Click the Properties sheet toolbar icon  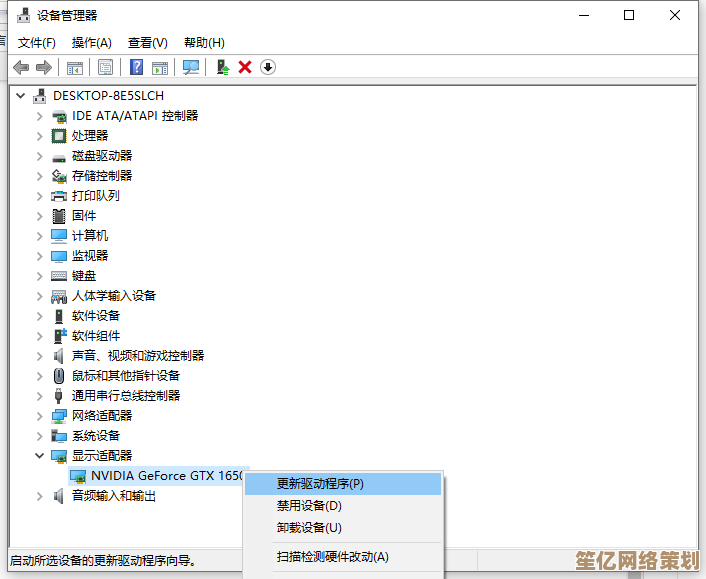[105, 67]
